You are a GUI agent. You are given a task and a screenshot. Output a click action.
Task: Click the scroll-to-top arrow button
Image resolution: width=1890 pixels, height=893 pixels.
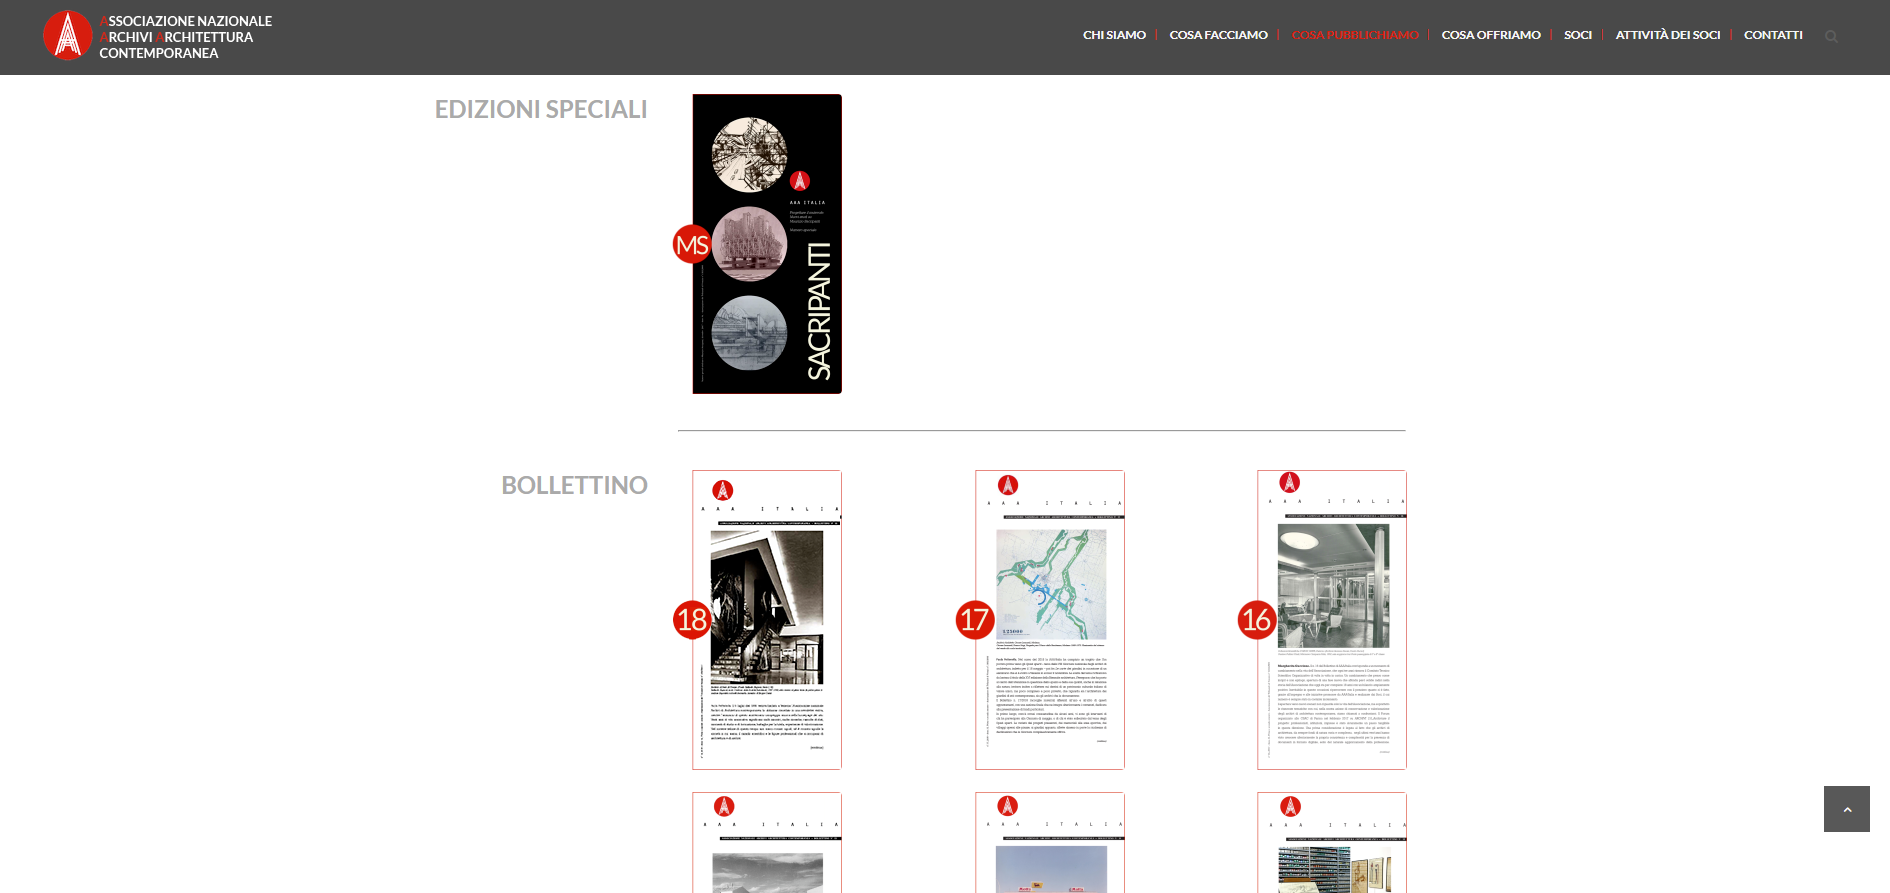pos(1846,809)
